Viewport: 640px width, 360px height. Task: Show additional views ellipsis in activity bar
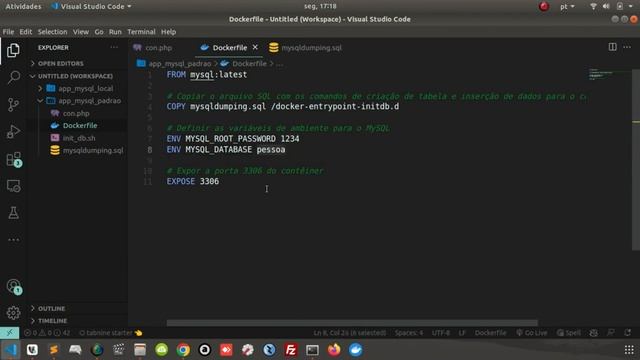pyautogui.click(x=13, y=240)
